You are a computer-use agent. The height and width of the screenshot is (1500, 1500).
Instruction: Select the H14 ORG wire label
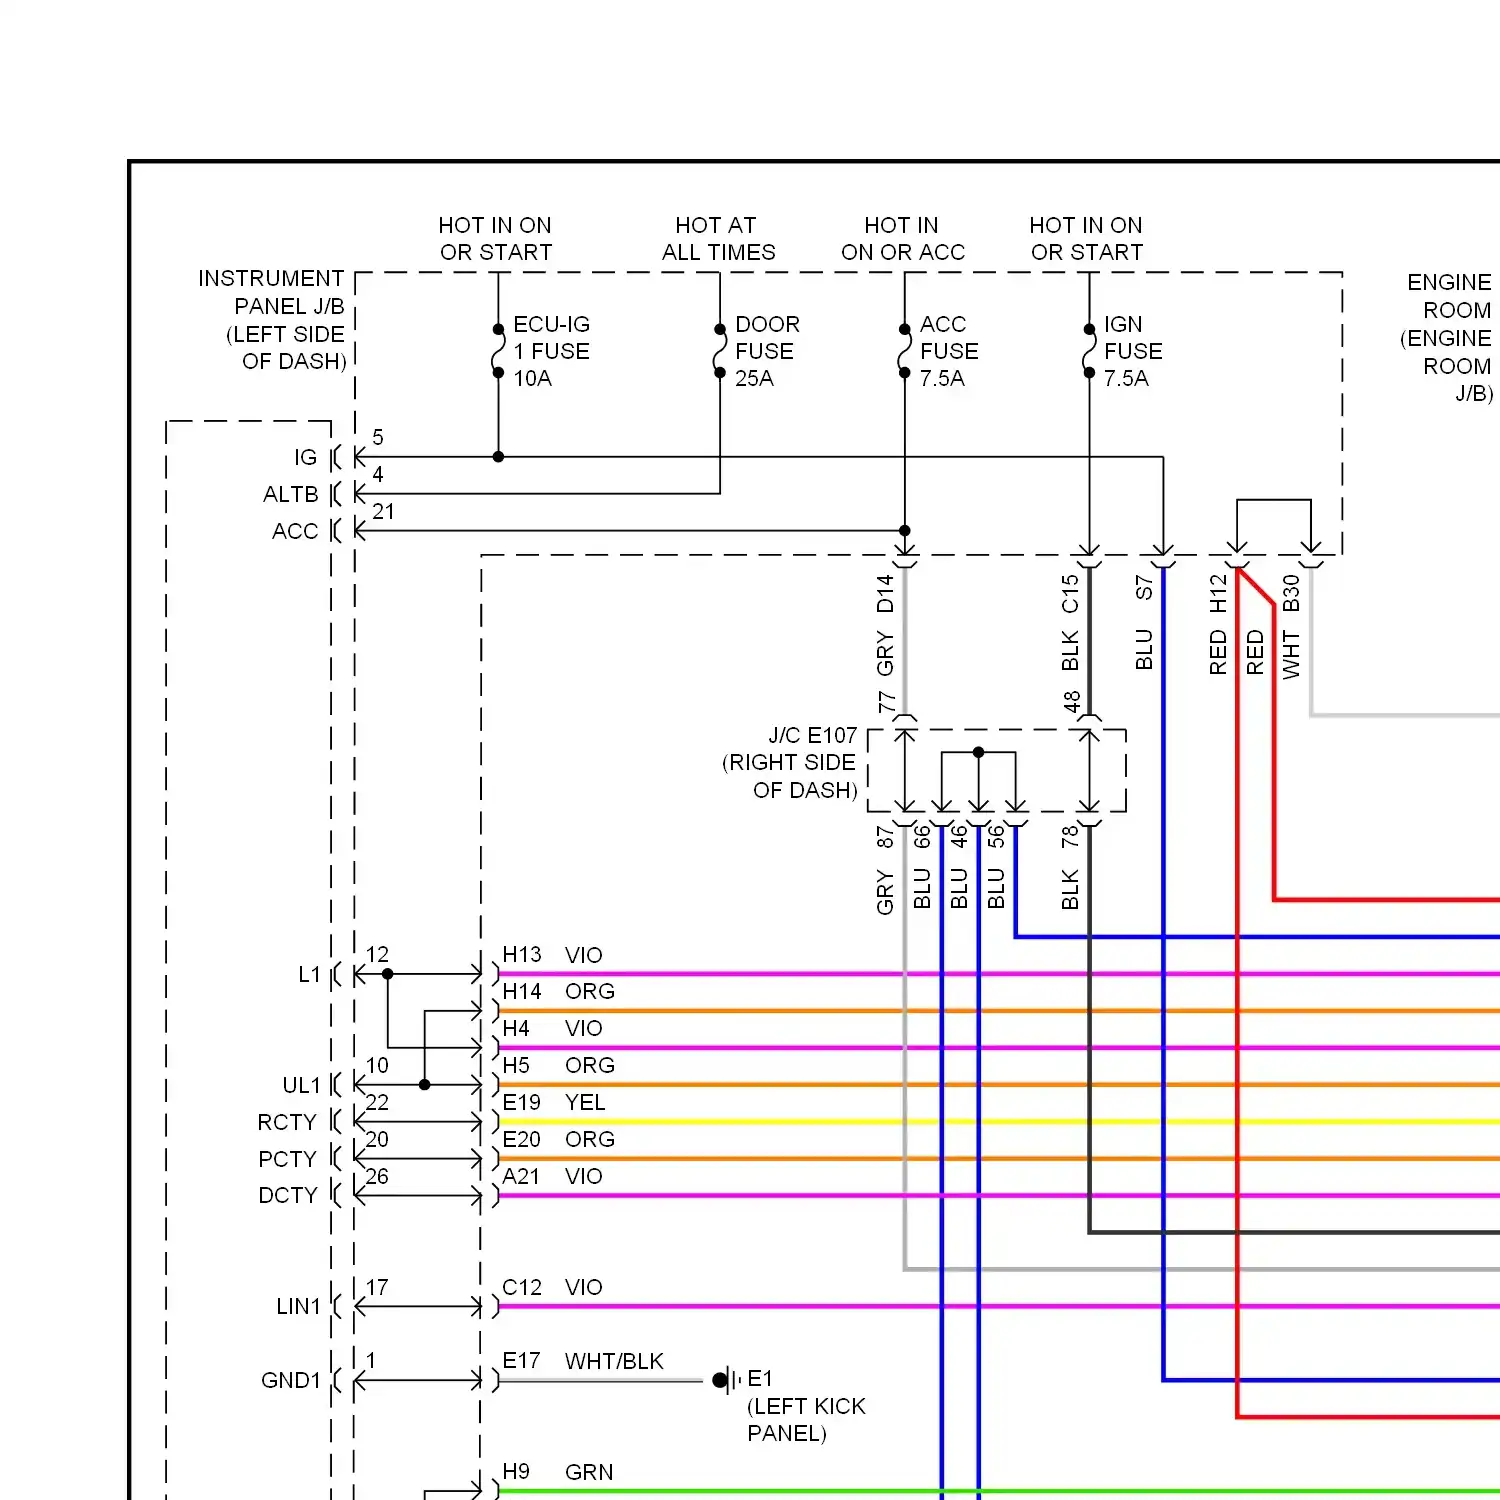tap(558, 992)
